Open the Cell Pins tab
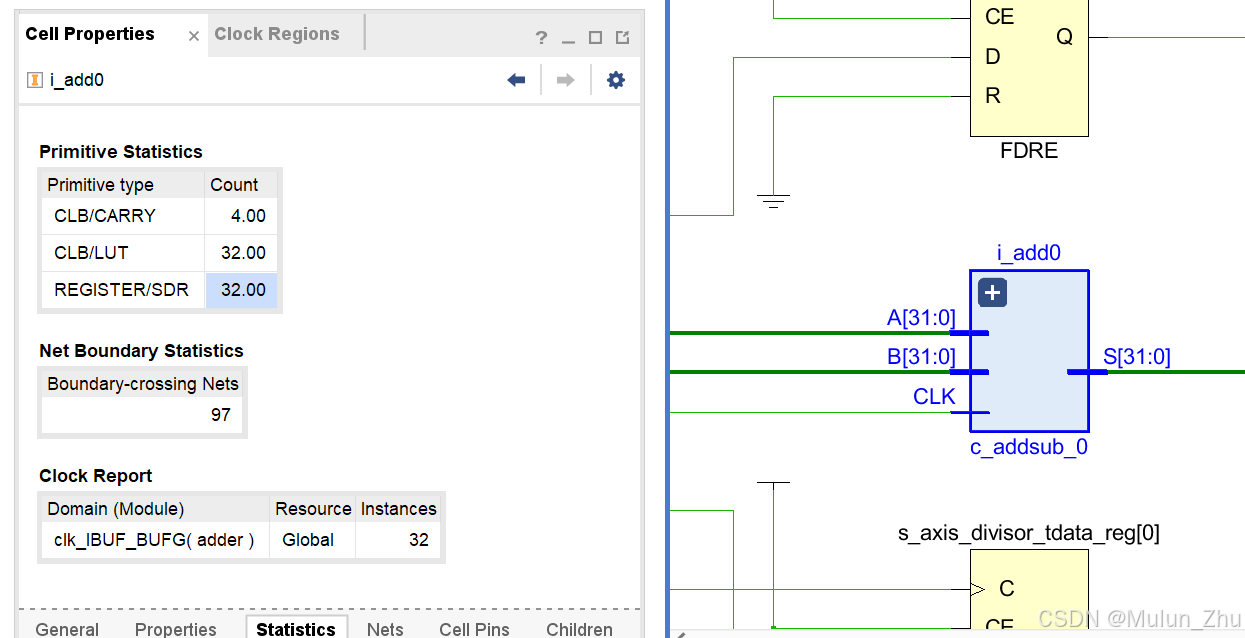The image size is (1245, 638). pos(474,629)
